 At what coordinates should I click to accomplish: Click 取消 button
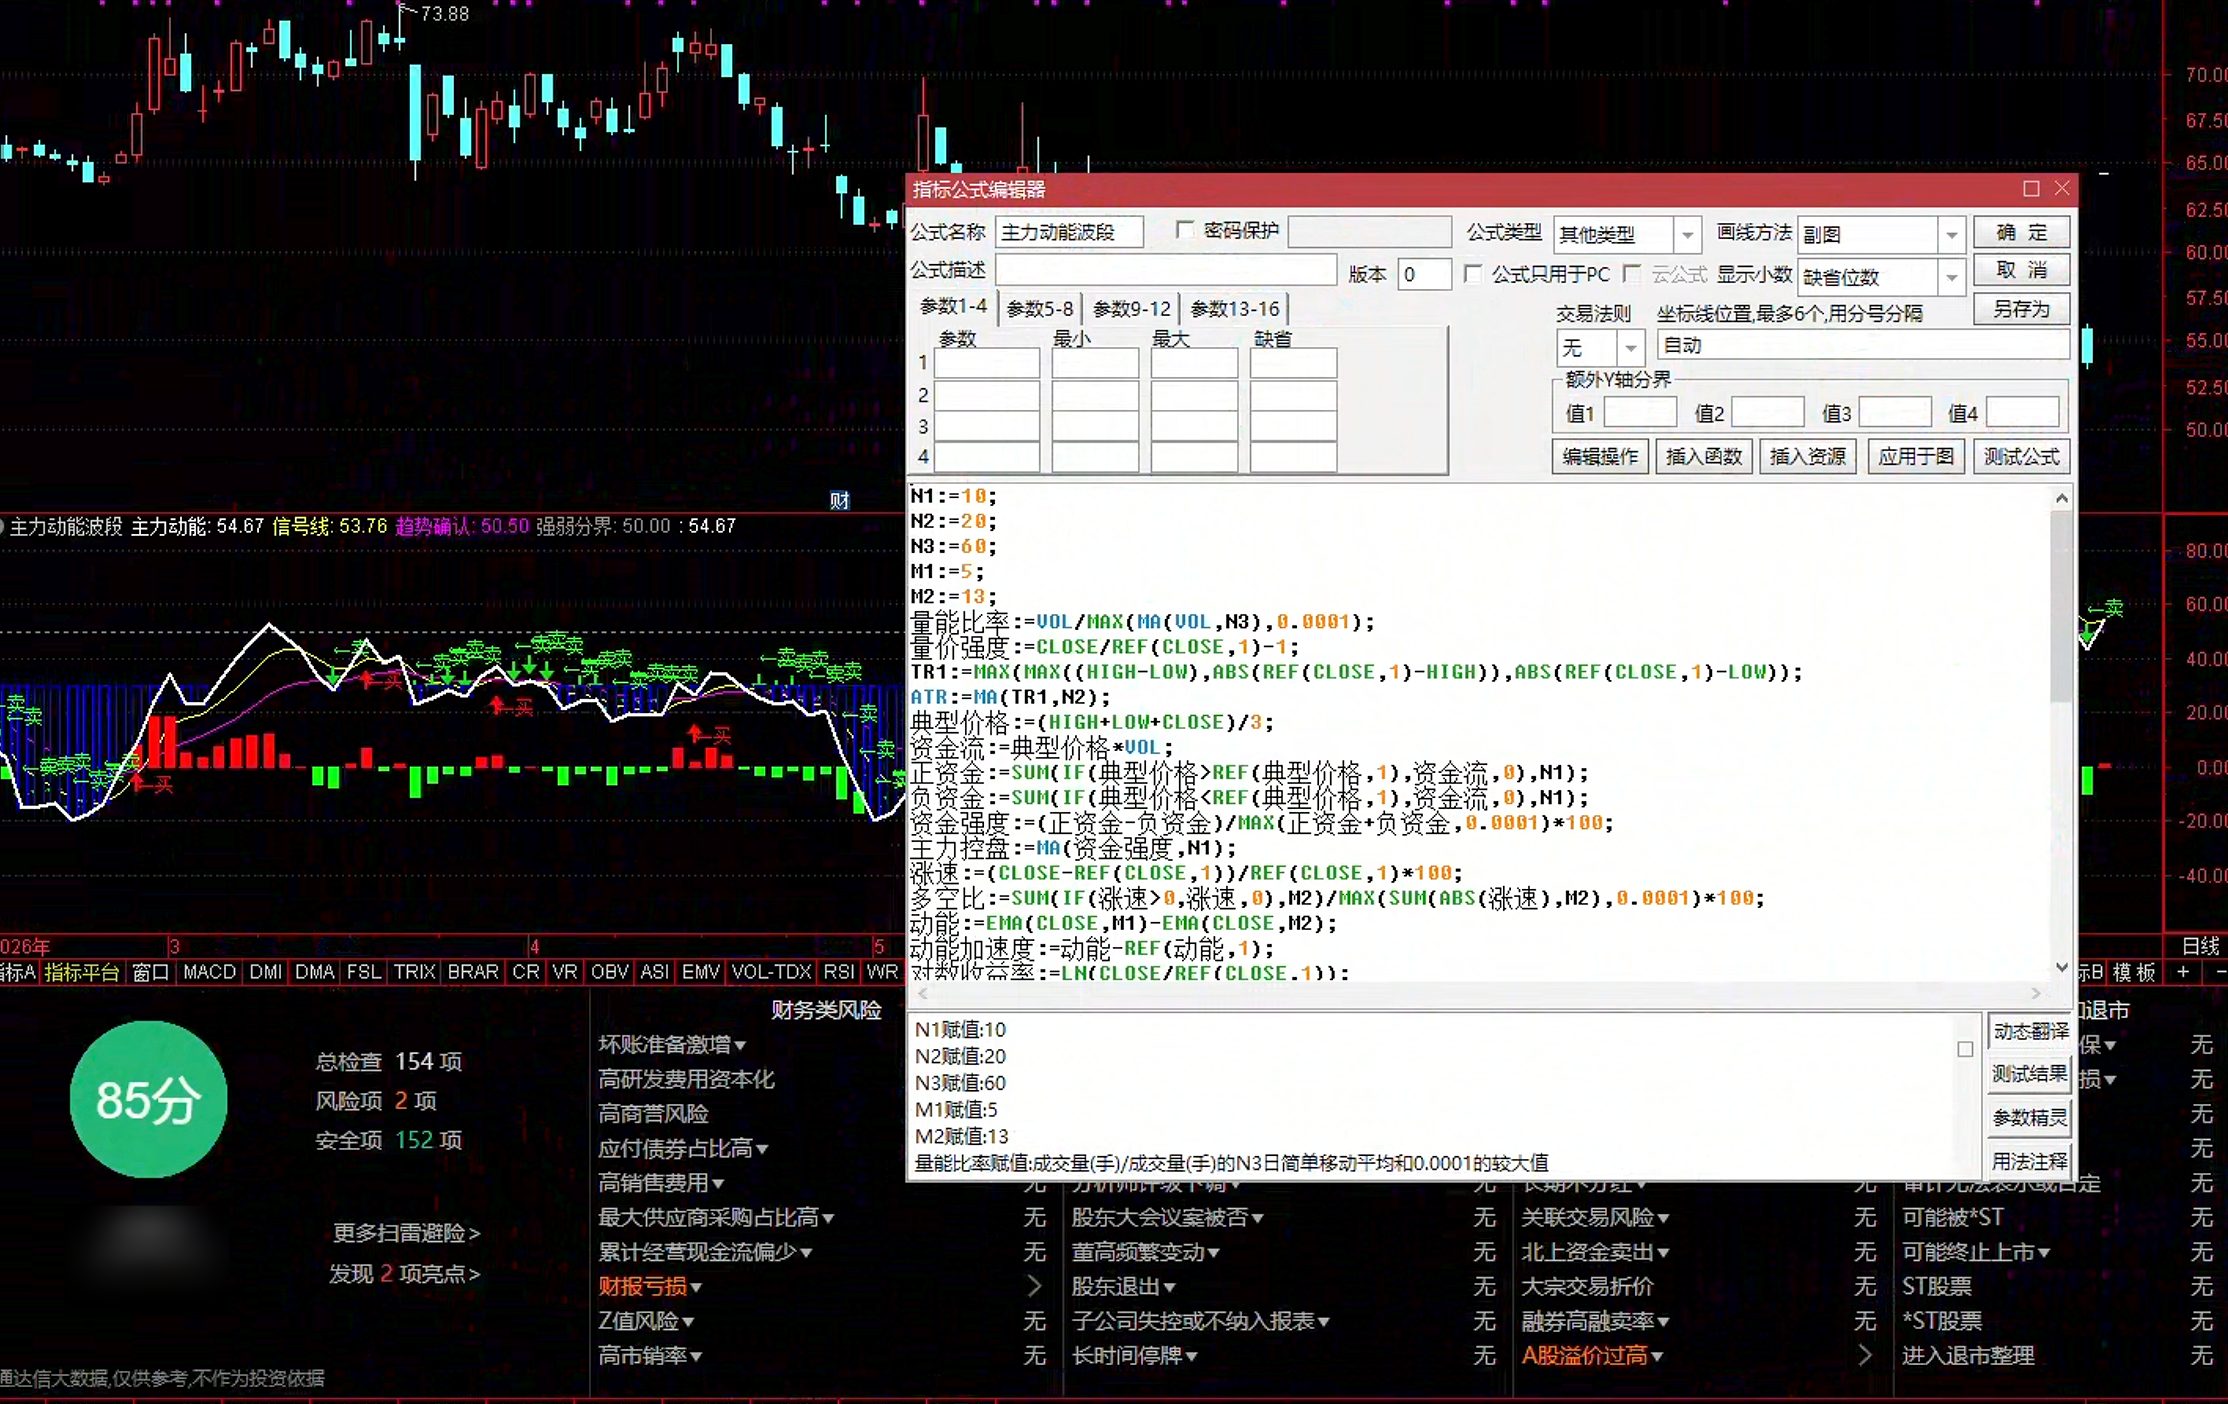2021,271
